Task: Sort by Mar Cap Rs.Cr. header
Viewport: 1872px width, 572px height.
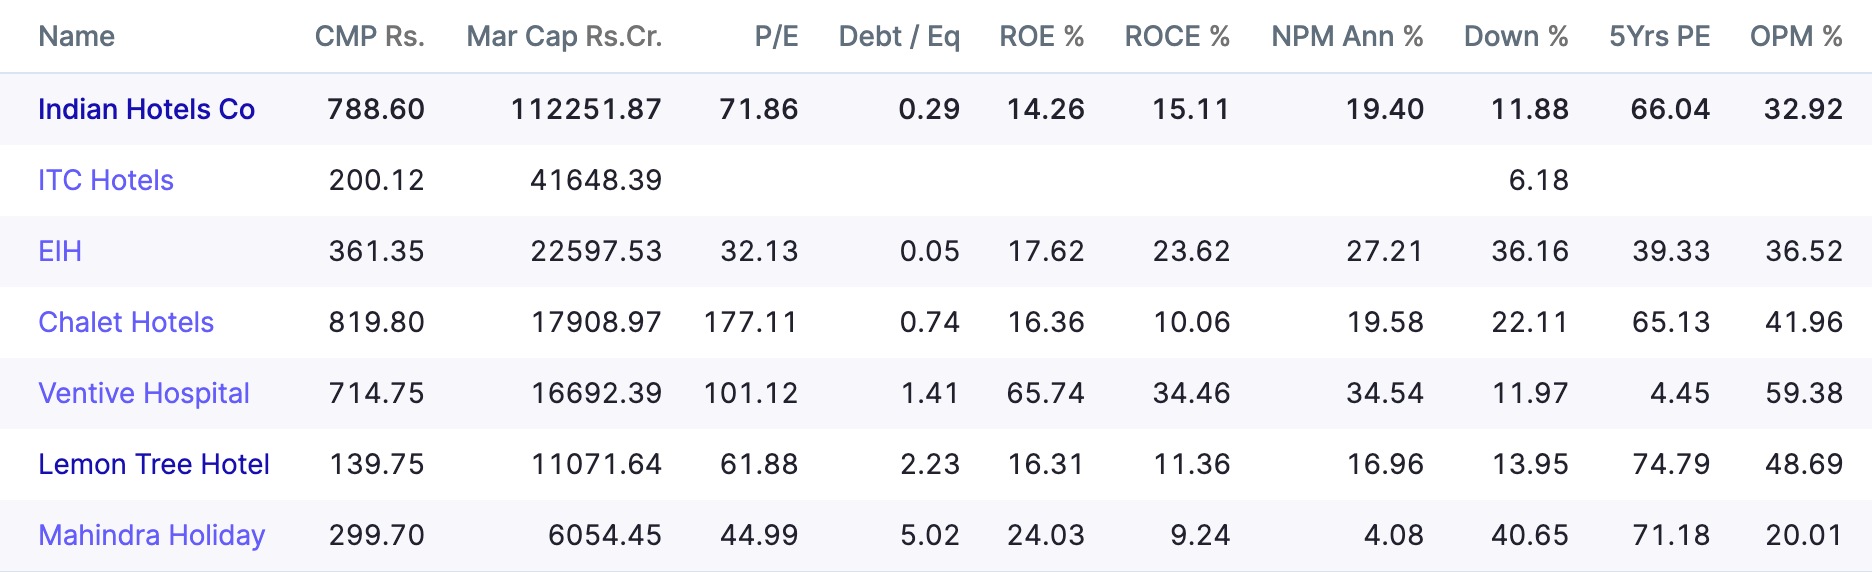Action: click(564, 36)
